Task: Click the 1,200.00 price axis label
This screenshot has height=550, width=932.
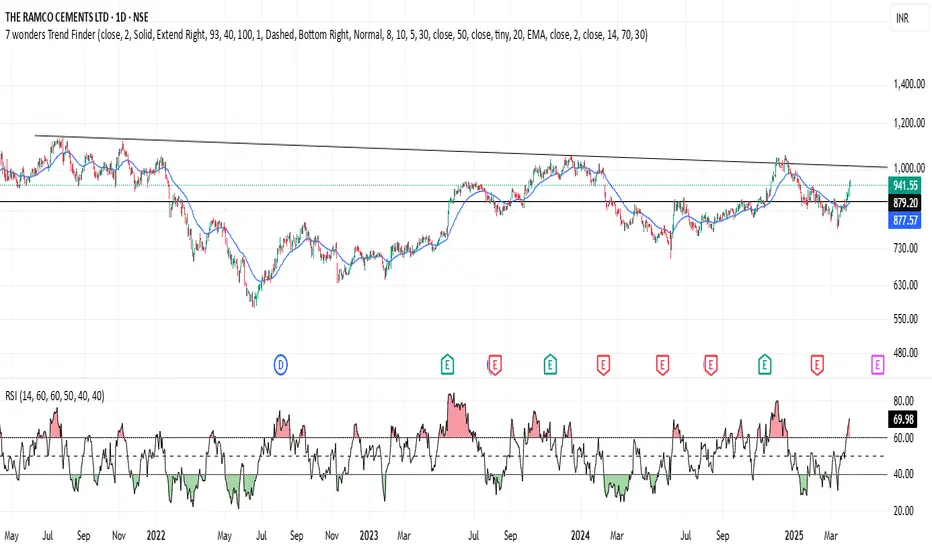Action: [909, 123]
